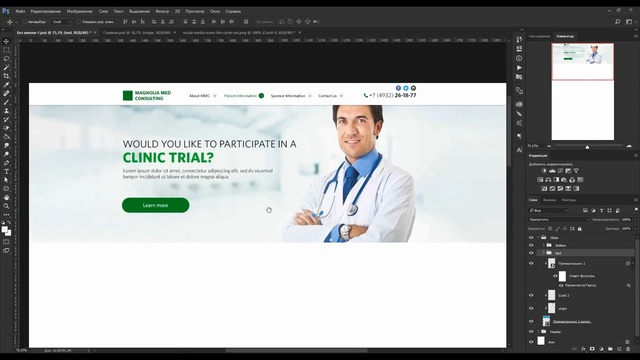Create new adjustment layer icon
The image size is (640, 360).
click(601, 349)
